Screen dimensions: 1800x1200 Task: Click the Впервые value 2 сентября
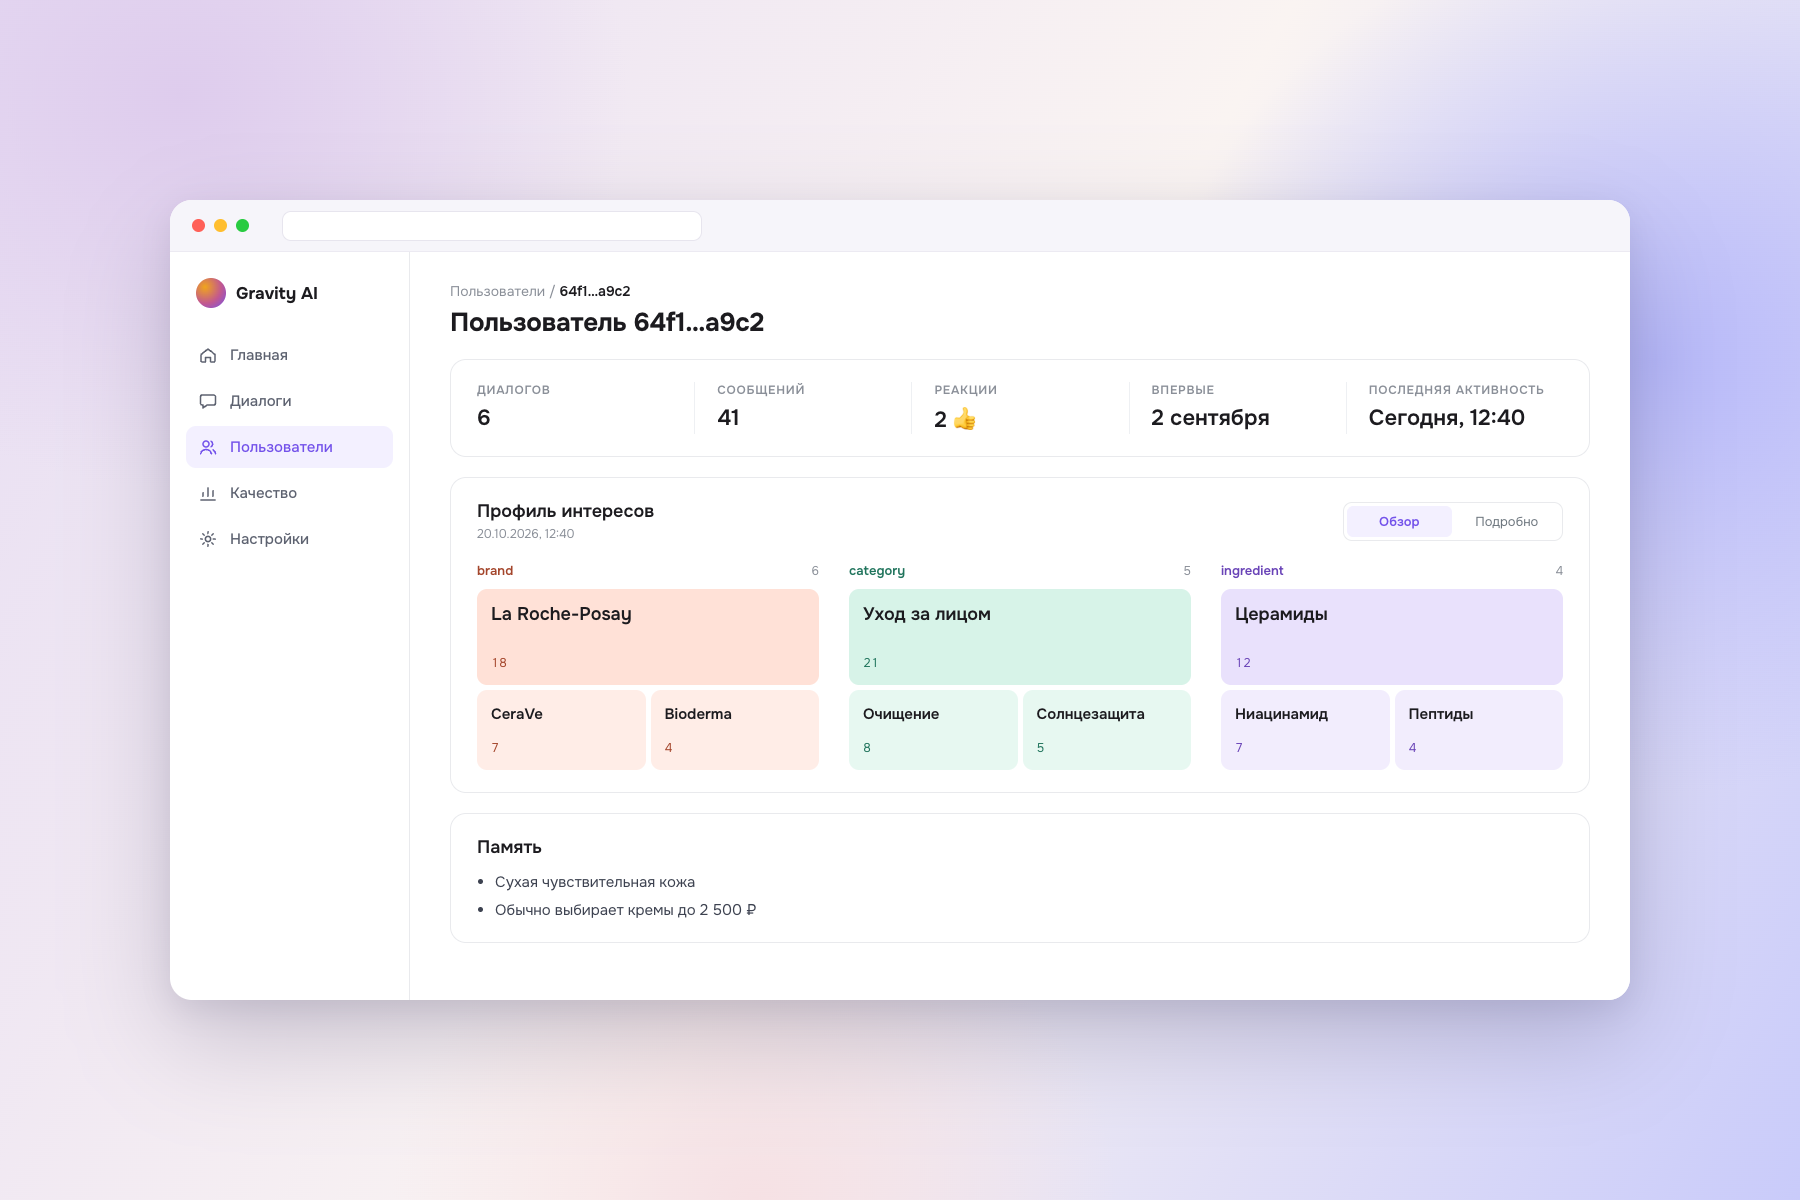click(x=1210, y=418)
